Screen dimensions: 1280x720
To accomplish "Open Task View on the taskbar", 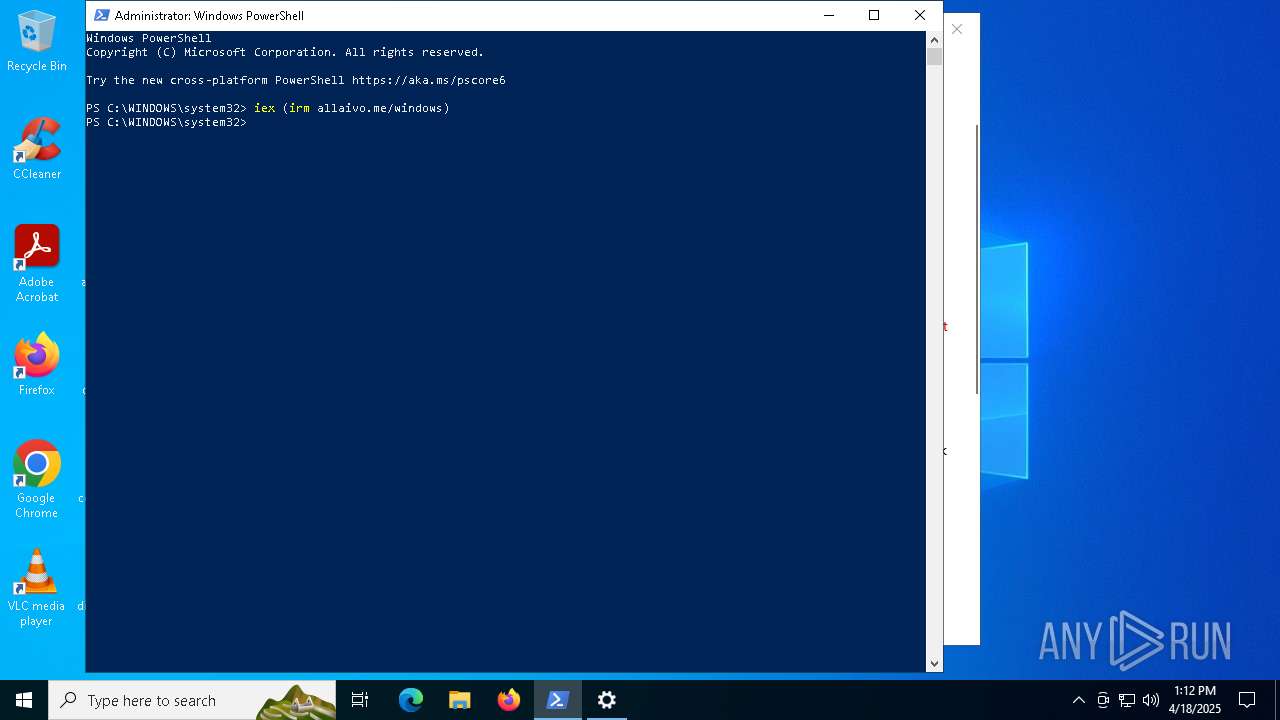I will [x=360, y=700].
